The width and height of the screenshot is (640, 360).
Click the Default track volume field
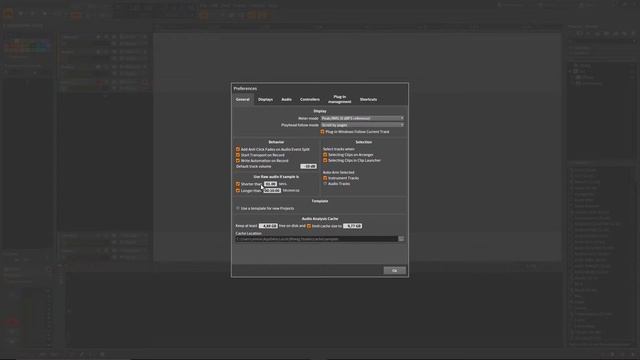[x=309, y=167]
